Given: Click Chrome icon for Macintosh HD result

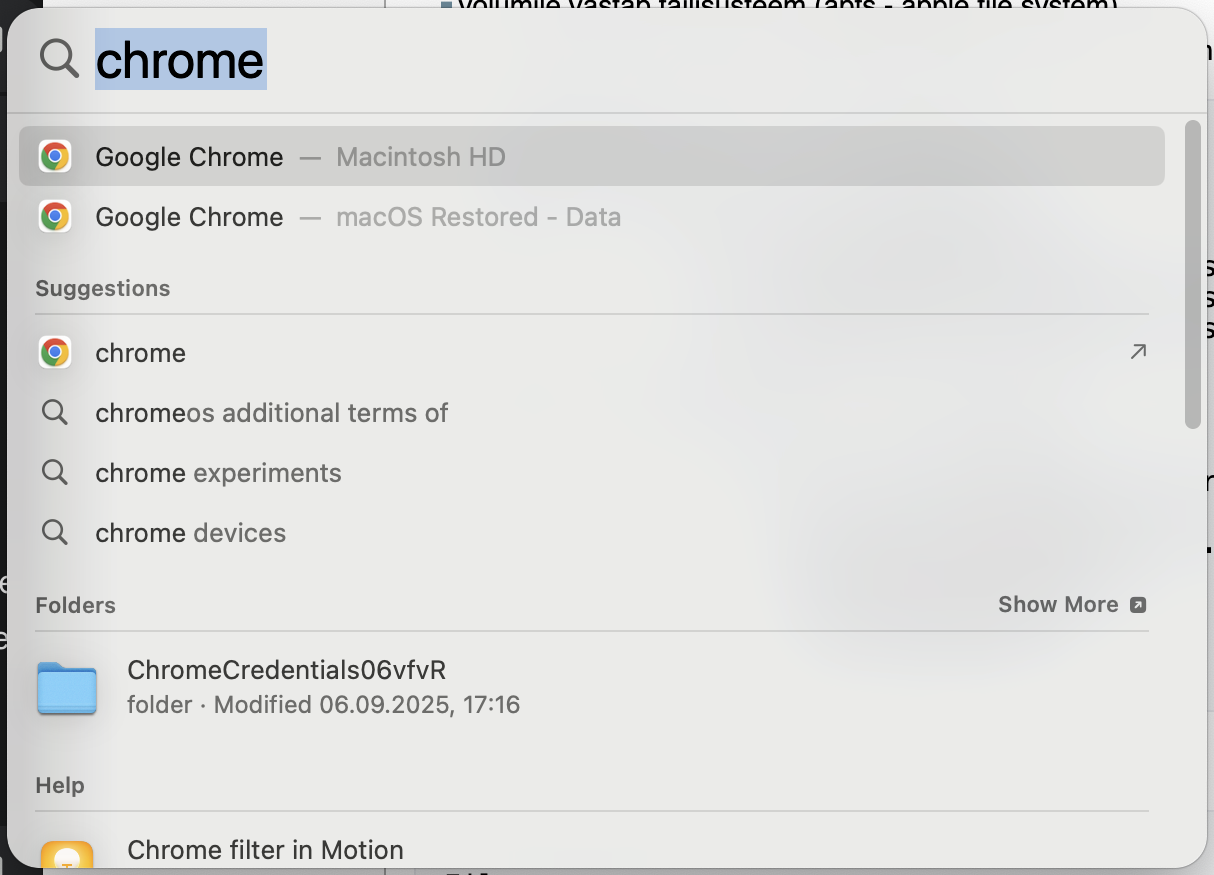Looking at the screenshot, I should [x=55, y=157].
